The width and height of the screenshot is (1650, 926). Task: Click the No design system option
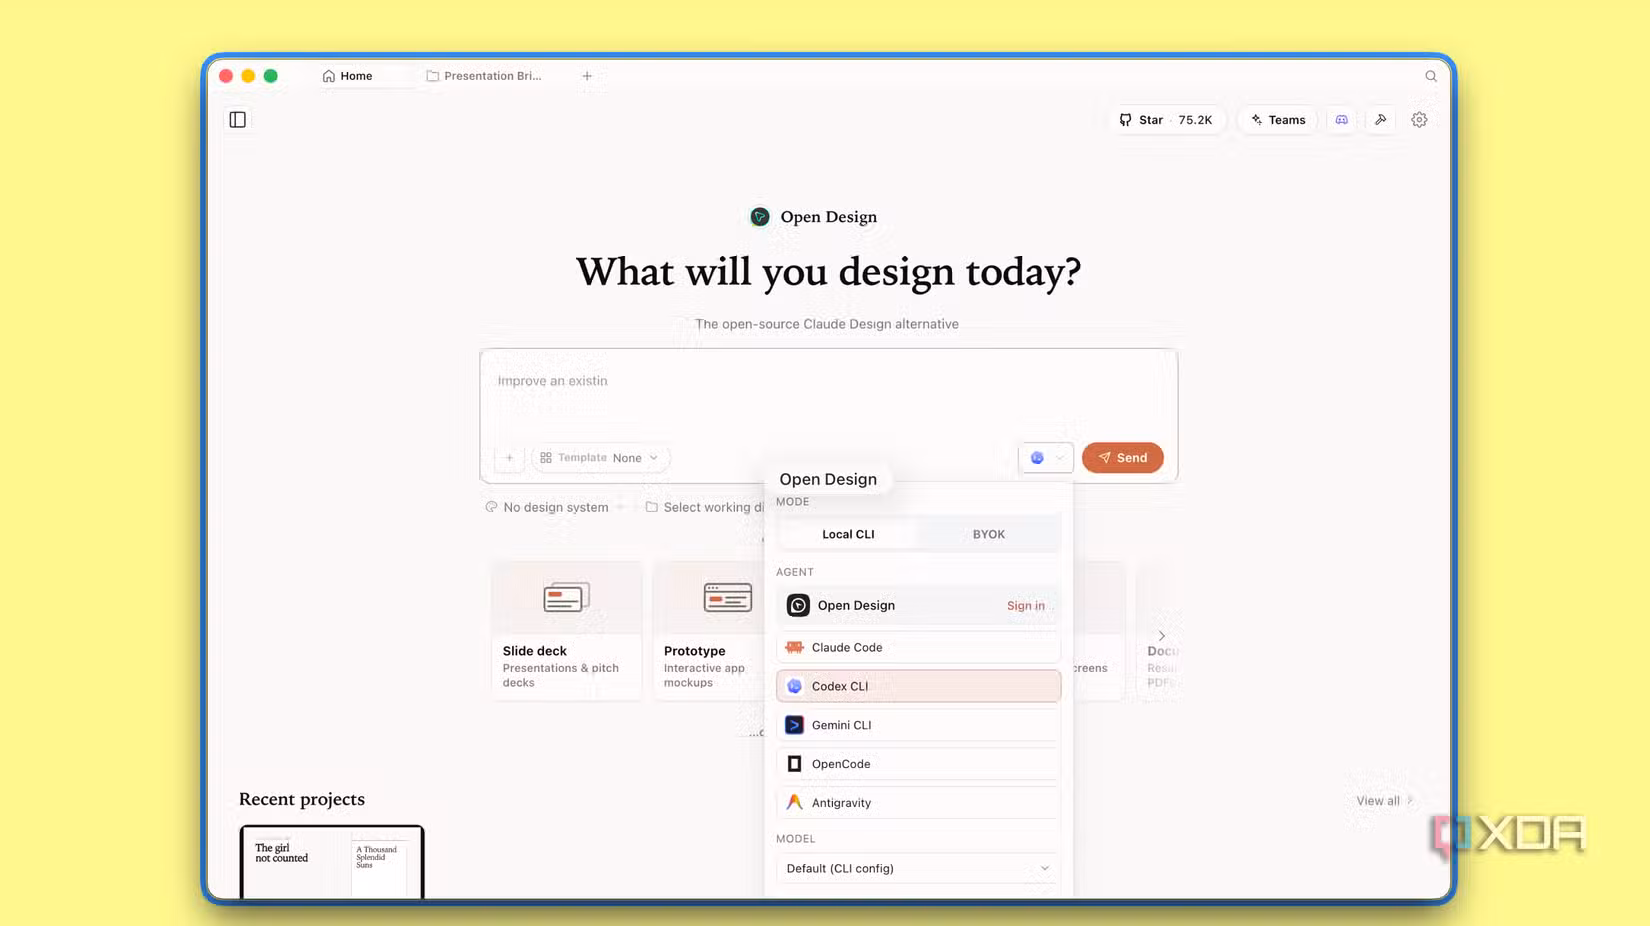click(x=547, y=507)
